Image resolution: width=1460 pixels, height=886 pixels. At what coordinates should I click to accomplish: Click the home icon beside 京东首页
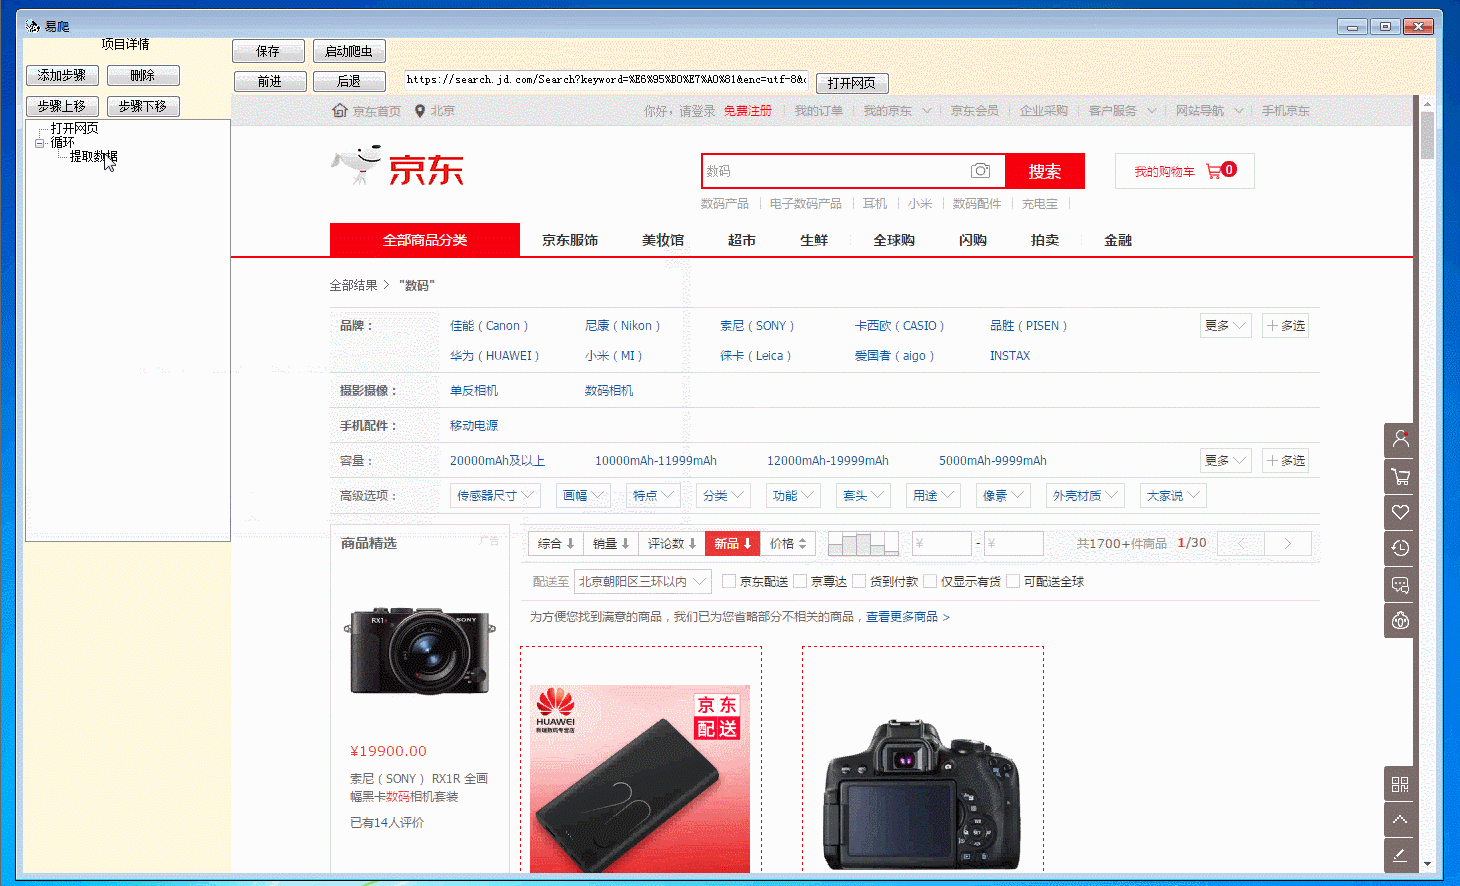tap(340, 110)
